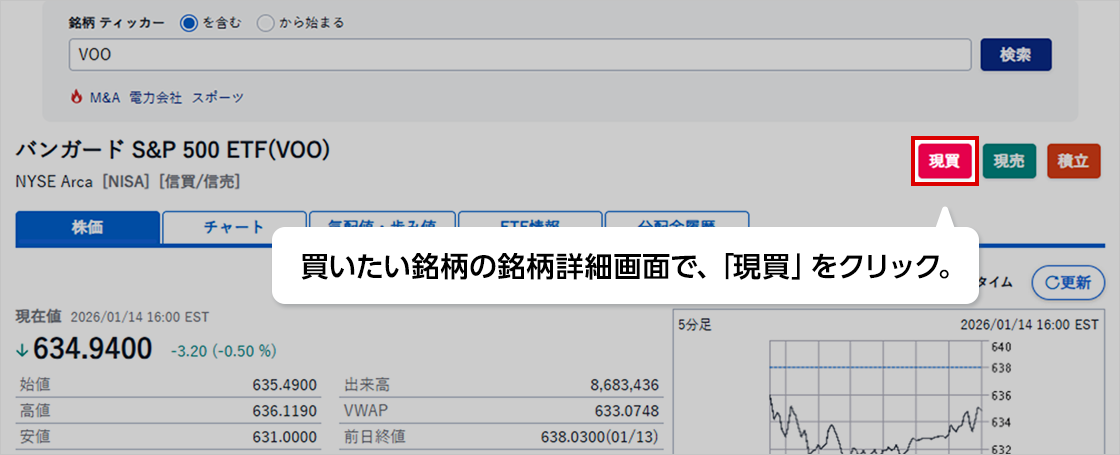Click the red 現買 buy button
The image size is (1120, 455).
(944, 161)
